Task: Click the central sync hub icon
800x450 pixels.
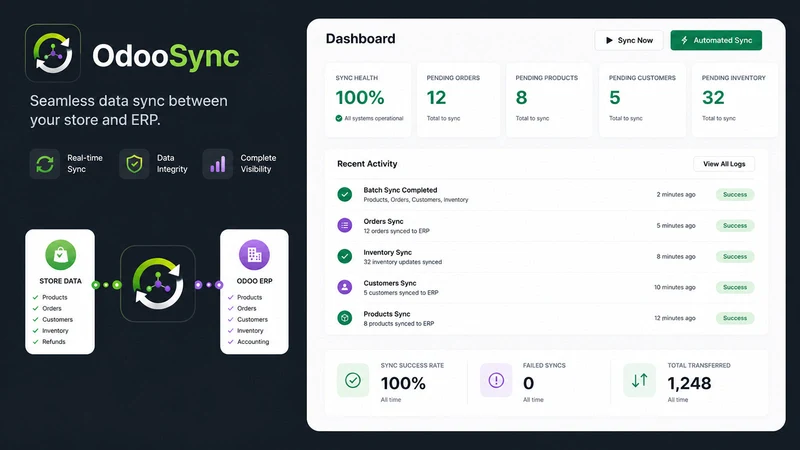Action: click(x=158, y=284)
